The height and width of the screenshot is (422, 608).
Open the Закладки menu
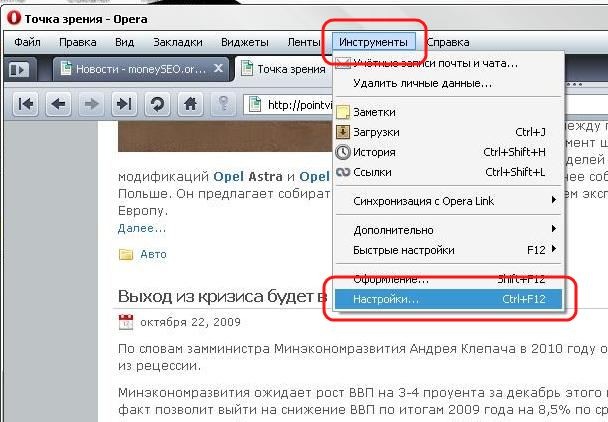178,42
